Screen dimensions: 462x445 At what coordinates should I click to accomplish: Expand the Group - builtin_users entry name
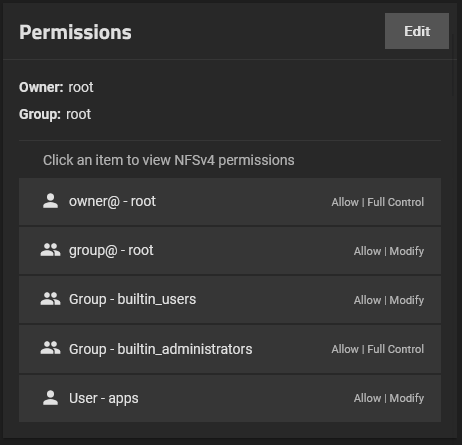[x=132, y=299]
